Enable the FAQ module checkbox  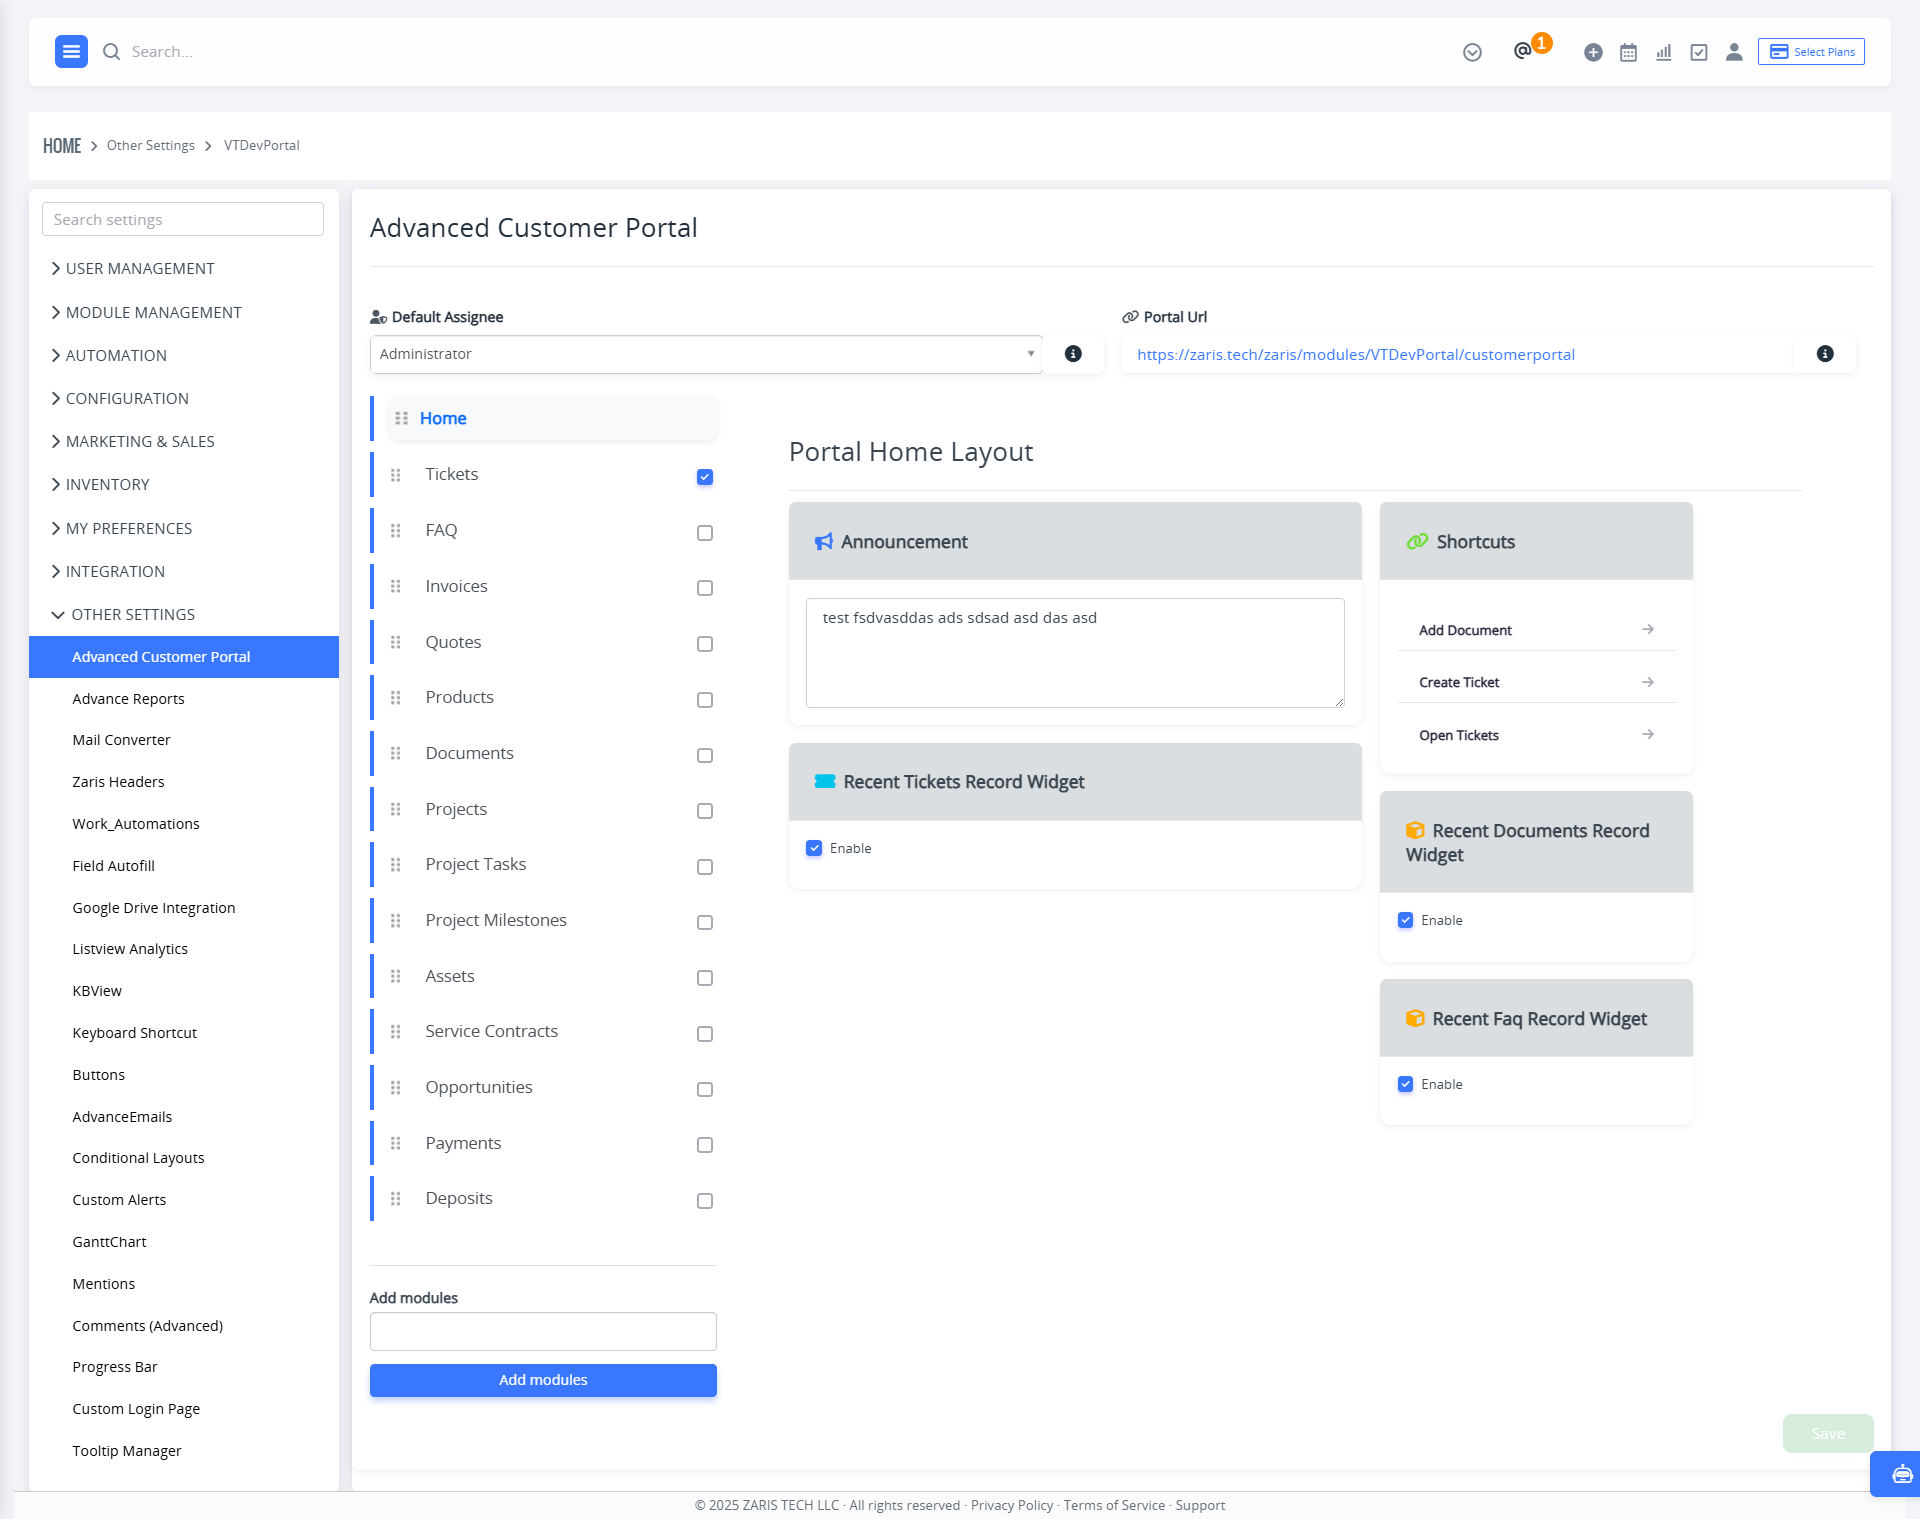coord(705,533)
